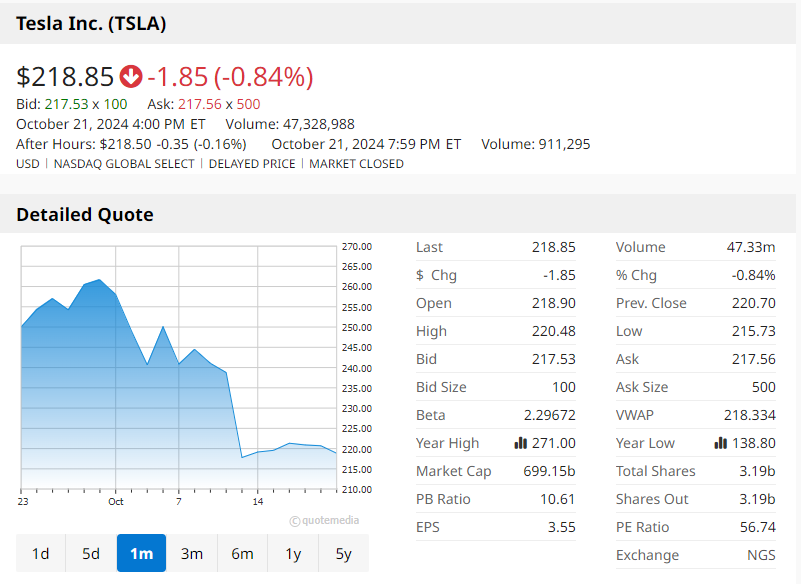Click the Last value 218.85 in table

pyautogui.click(x=553, y=247)
